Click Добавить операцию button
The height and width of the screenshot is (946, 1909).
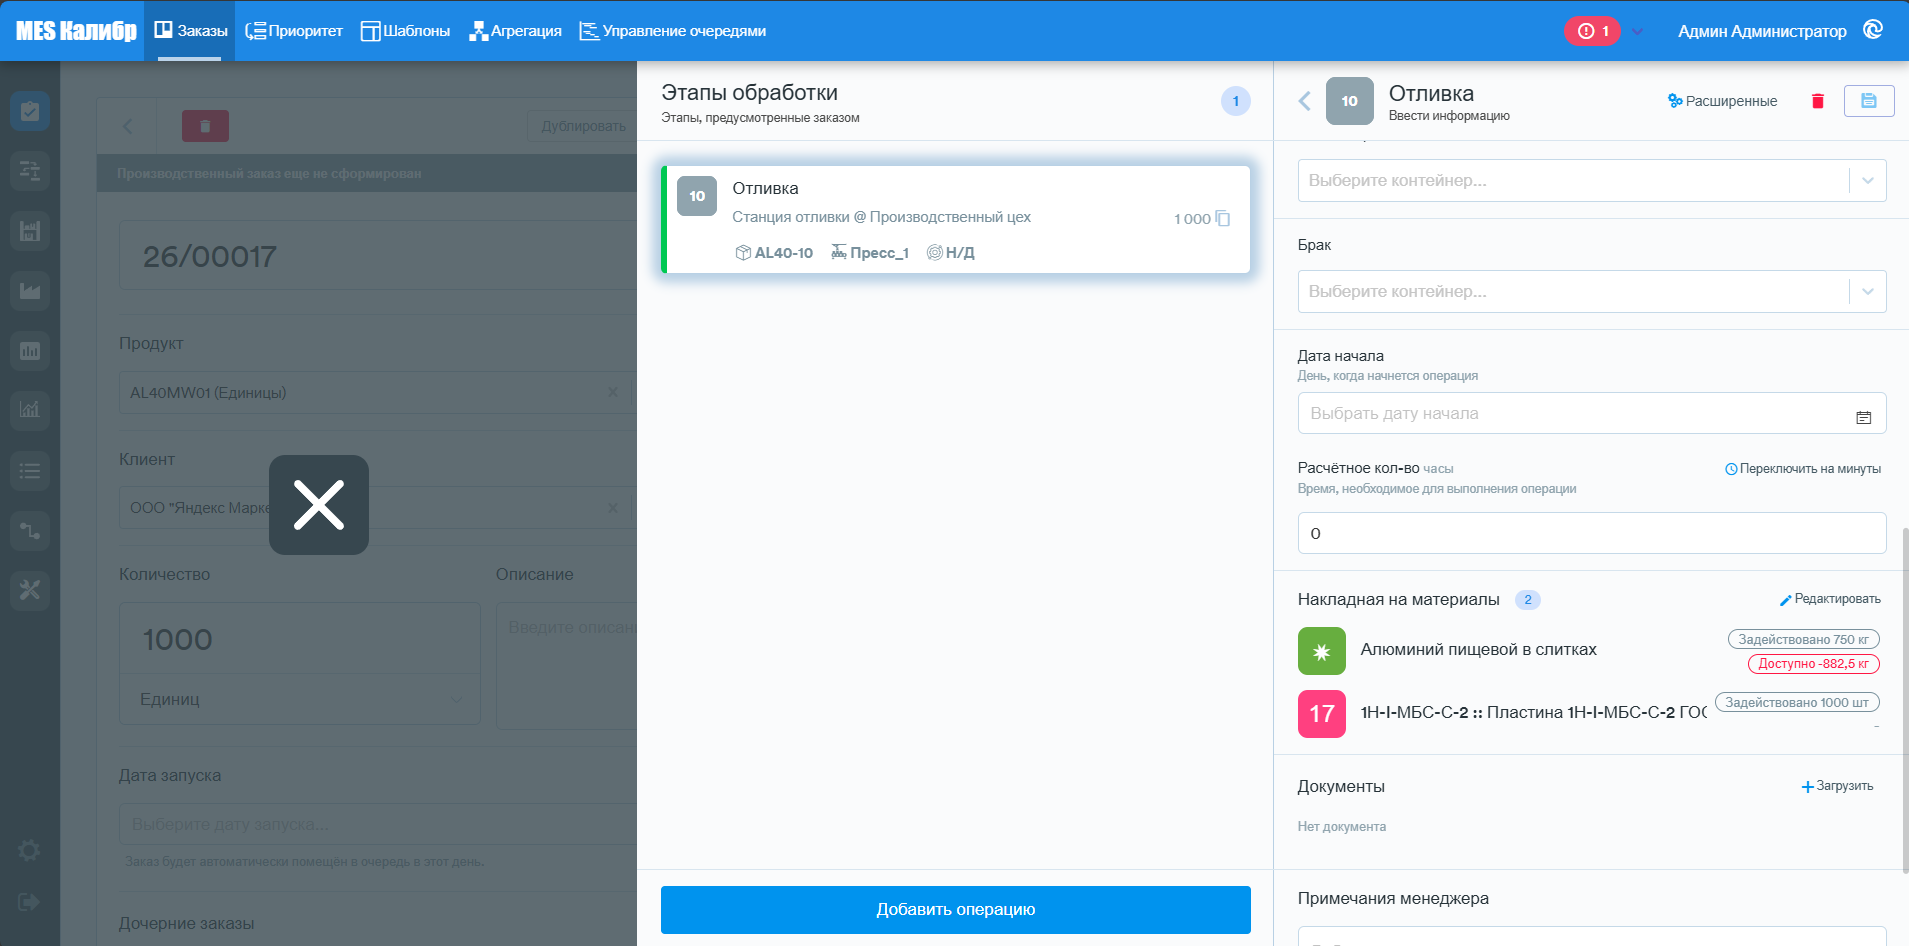click(x=955, y=910)
